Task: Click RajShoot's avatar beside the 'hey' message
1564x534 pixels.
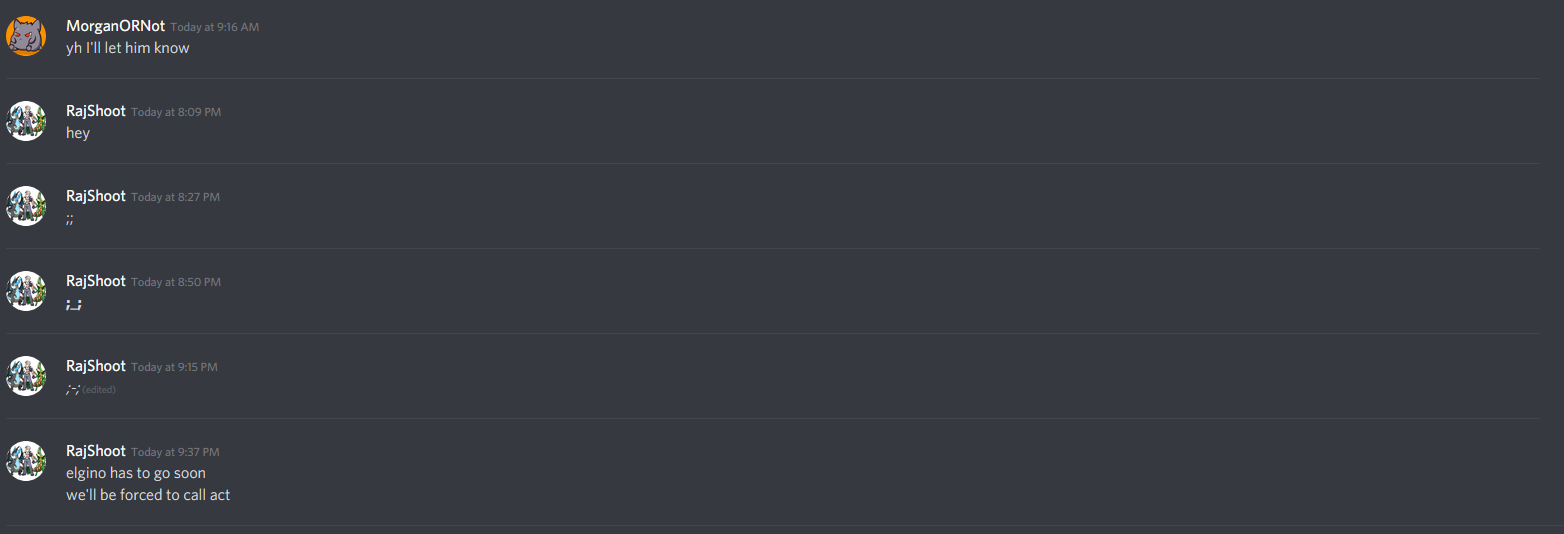Action: click(x=25, y=121)
